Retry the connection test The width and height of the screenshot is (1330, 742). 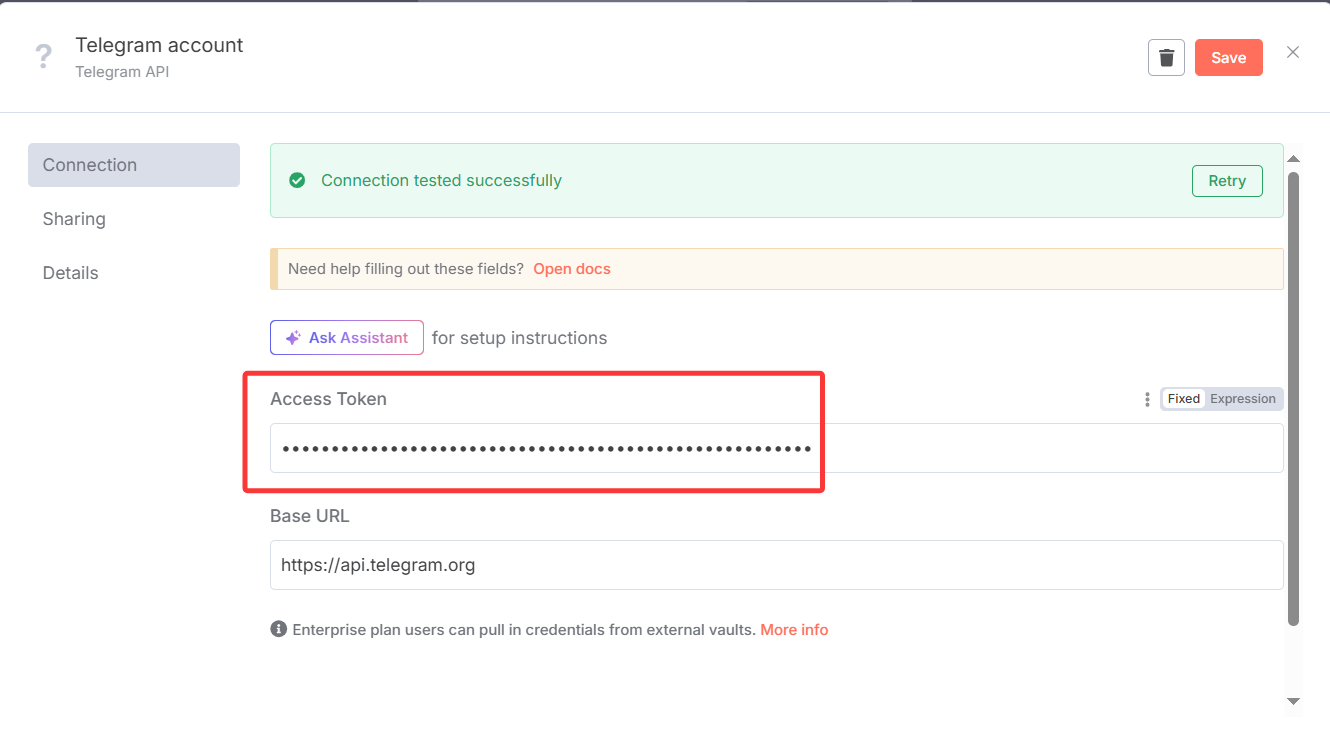(1227, 181)
